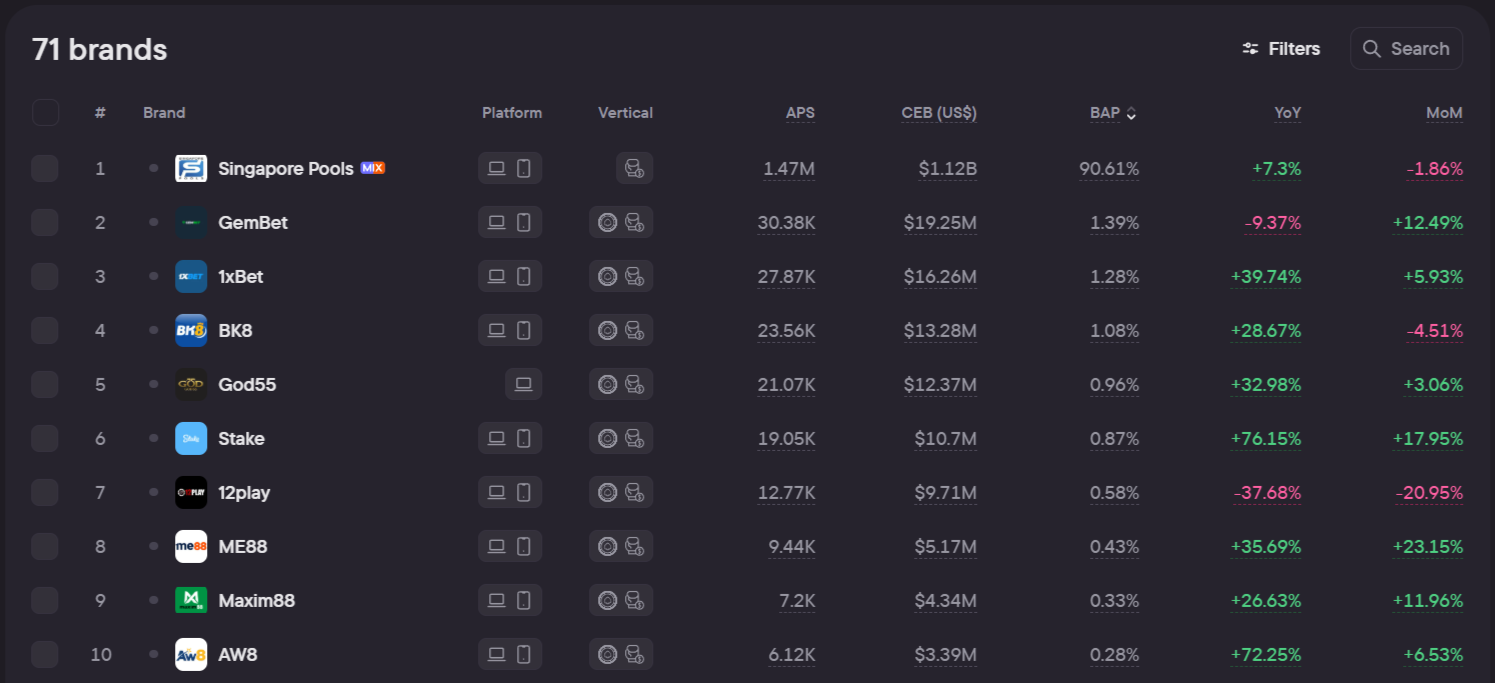The image size is (1495, 683).
Task: Select the 12play row checkbox
Action: coord(45,492)
